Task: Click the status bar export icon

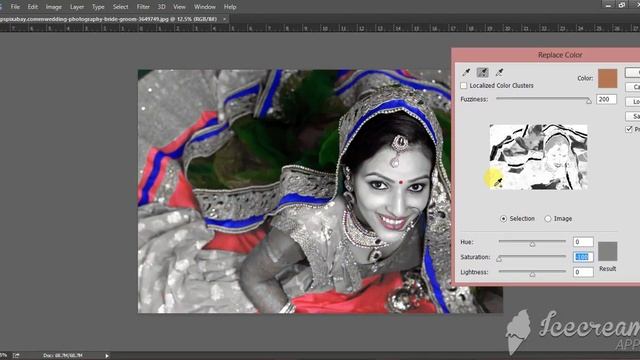Action: [16, 356]
